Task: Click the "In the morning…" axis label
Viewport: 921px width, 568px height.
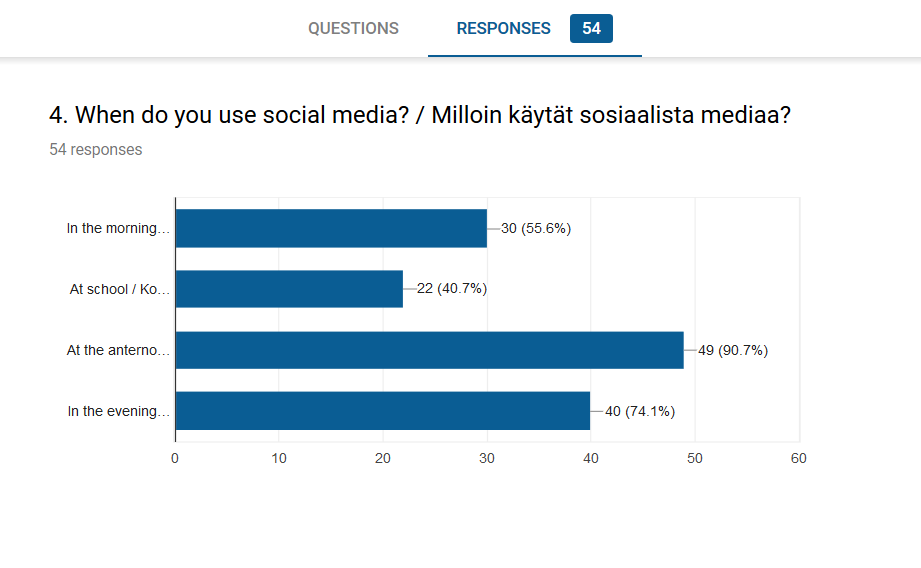Action: click(119, 228)
